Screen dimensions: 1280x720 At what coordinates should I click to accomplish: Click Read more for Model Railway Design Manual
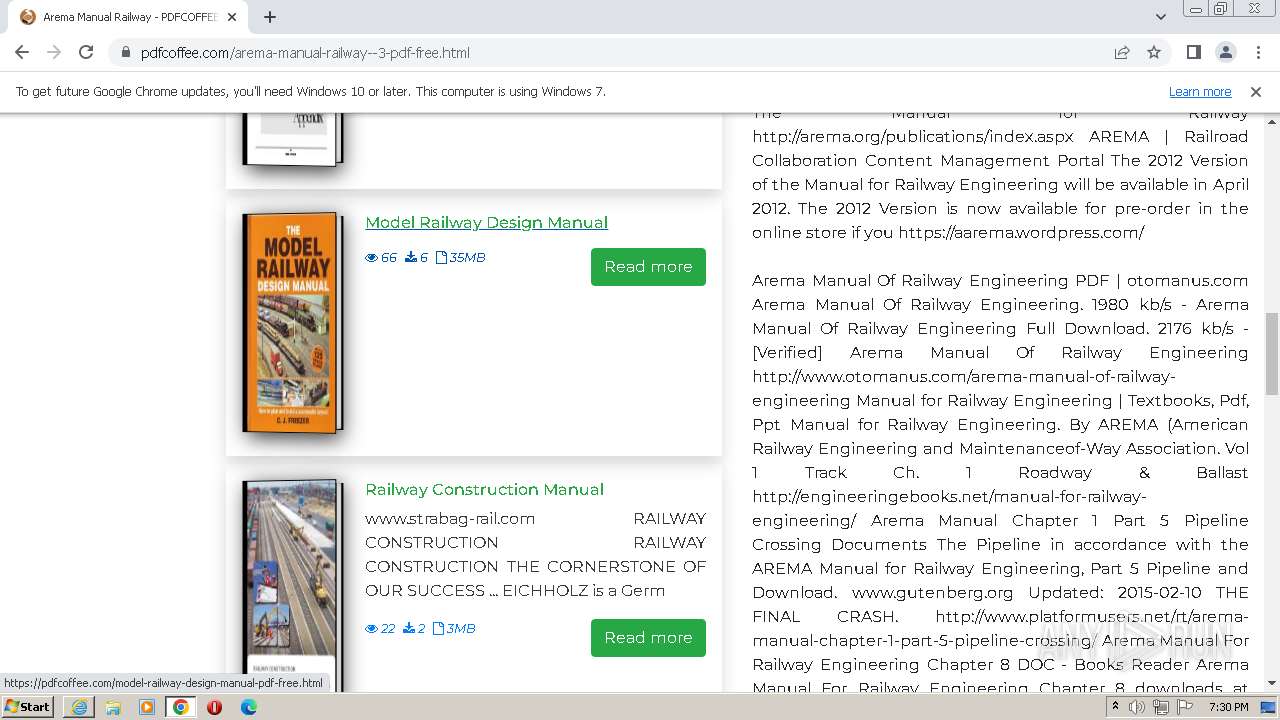[648, 267]
